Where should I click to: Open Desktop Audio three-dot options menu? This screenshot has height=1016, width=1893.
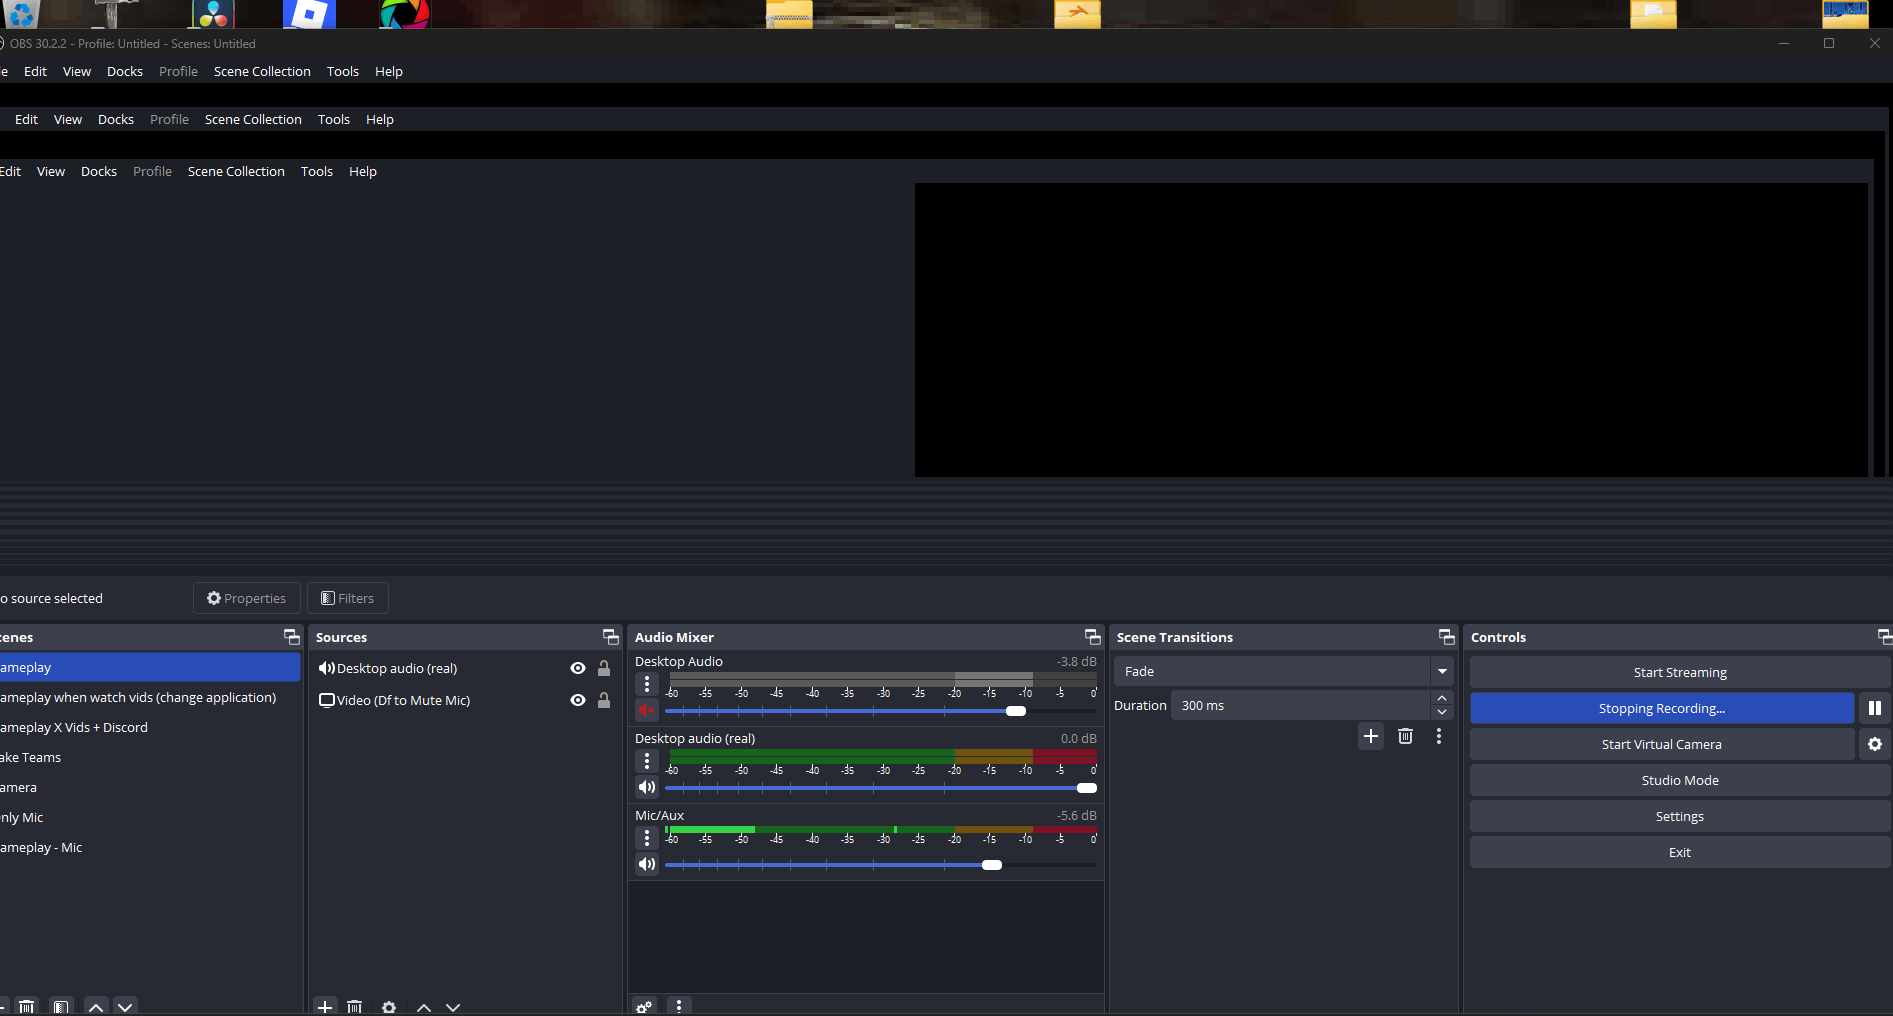click(647, 684)
